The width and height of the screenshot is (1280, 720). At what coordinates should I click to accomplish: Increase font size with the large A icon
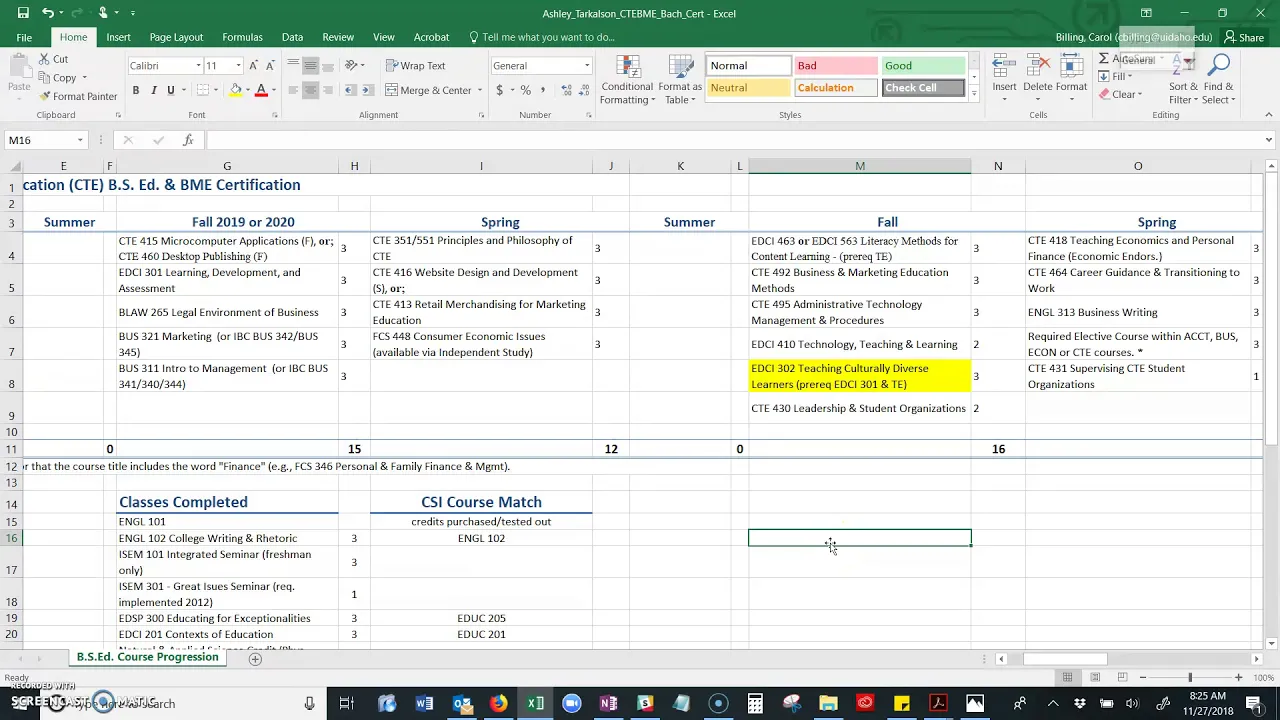click(x=254, y=66)
